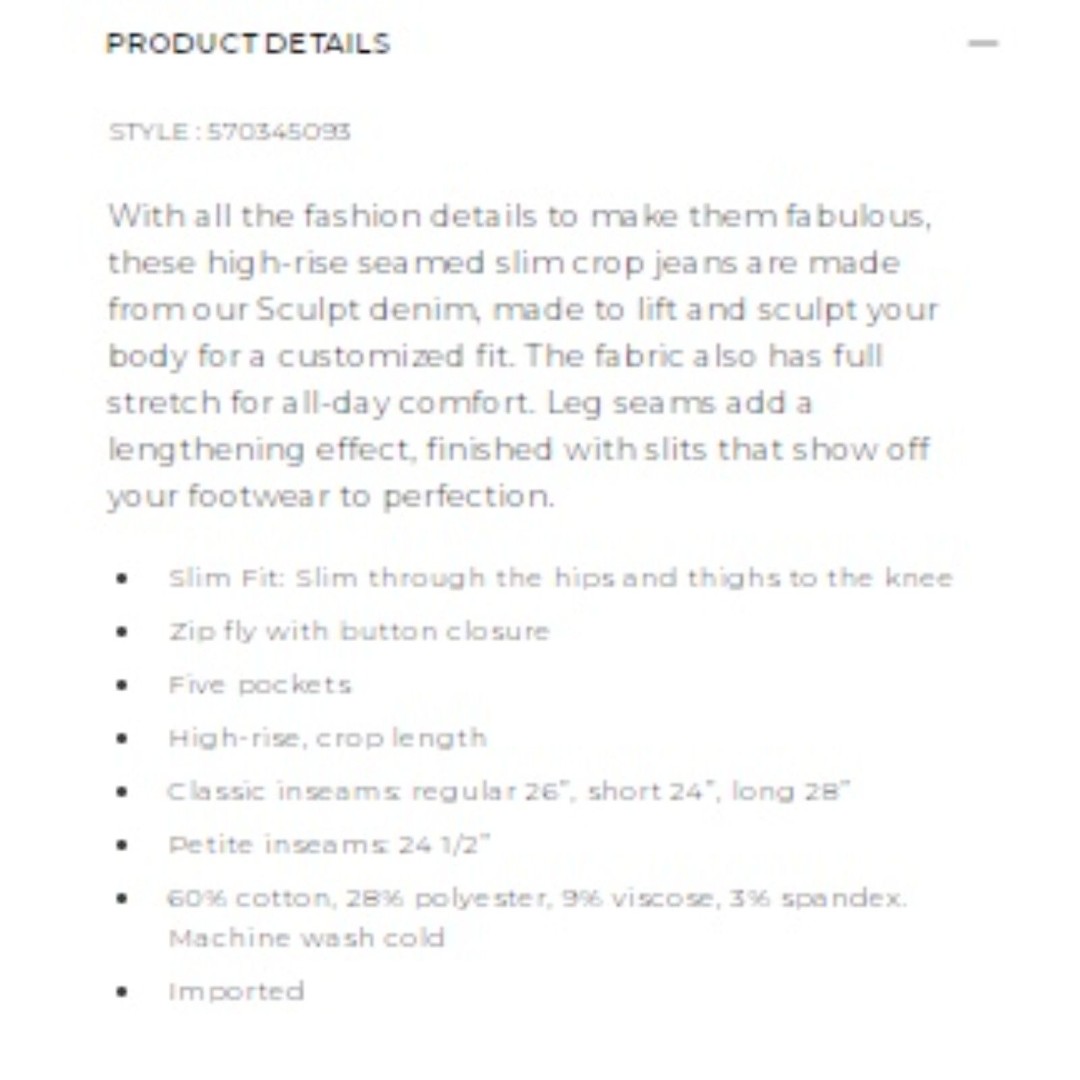Click the bullet dot beside High-rise
The width and height of the screenshot is (1080, 1080).
point(123,738)
